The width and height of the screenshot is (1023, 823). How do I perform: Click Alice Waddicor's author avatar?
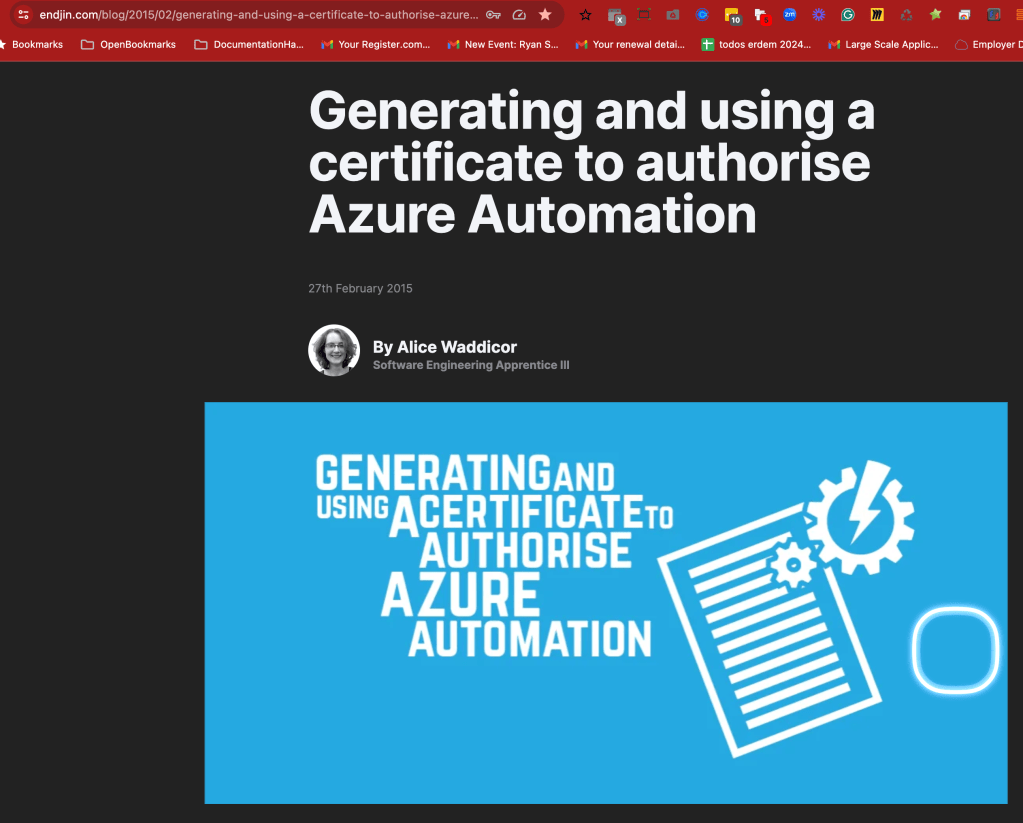click(x=334, y=350)
